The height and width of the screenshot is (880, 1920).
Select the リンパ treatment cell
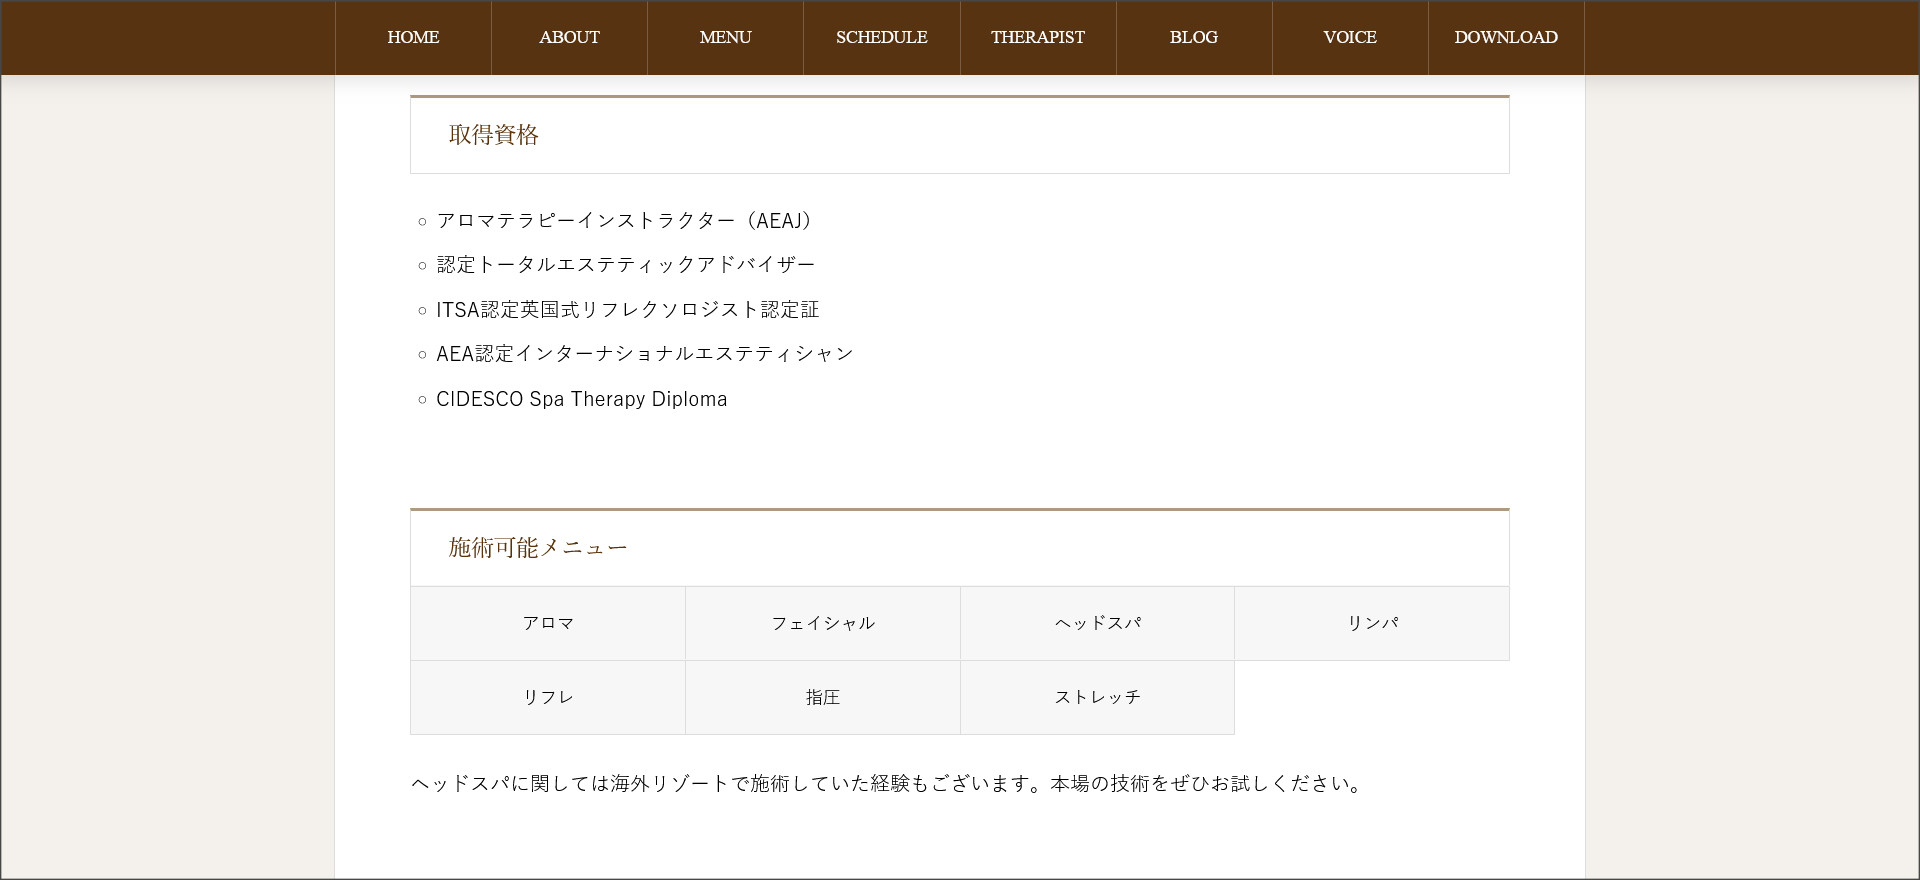[1372, 623]
